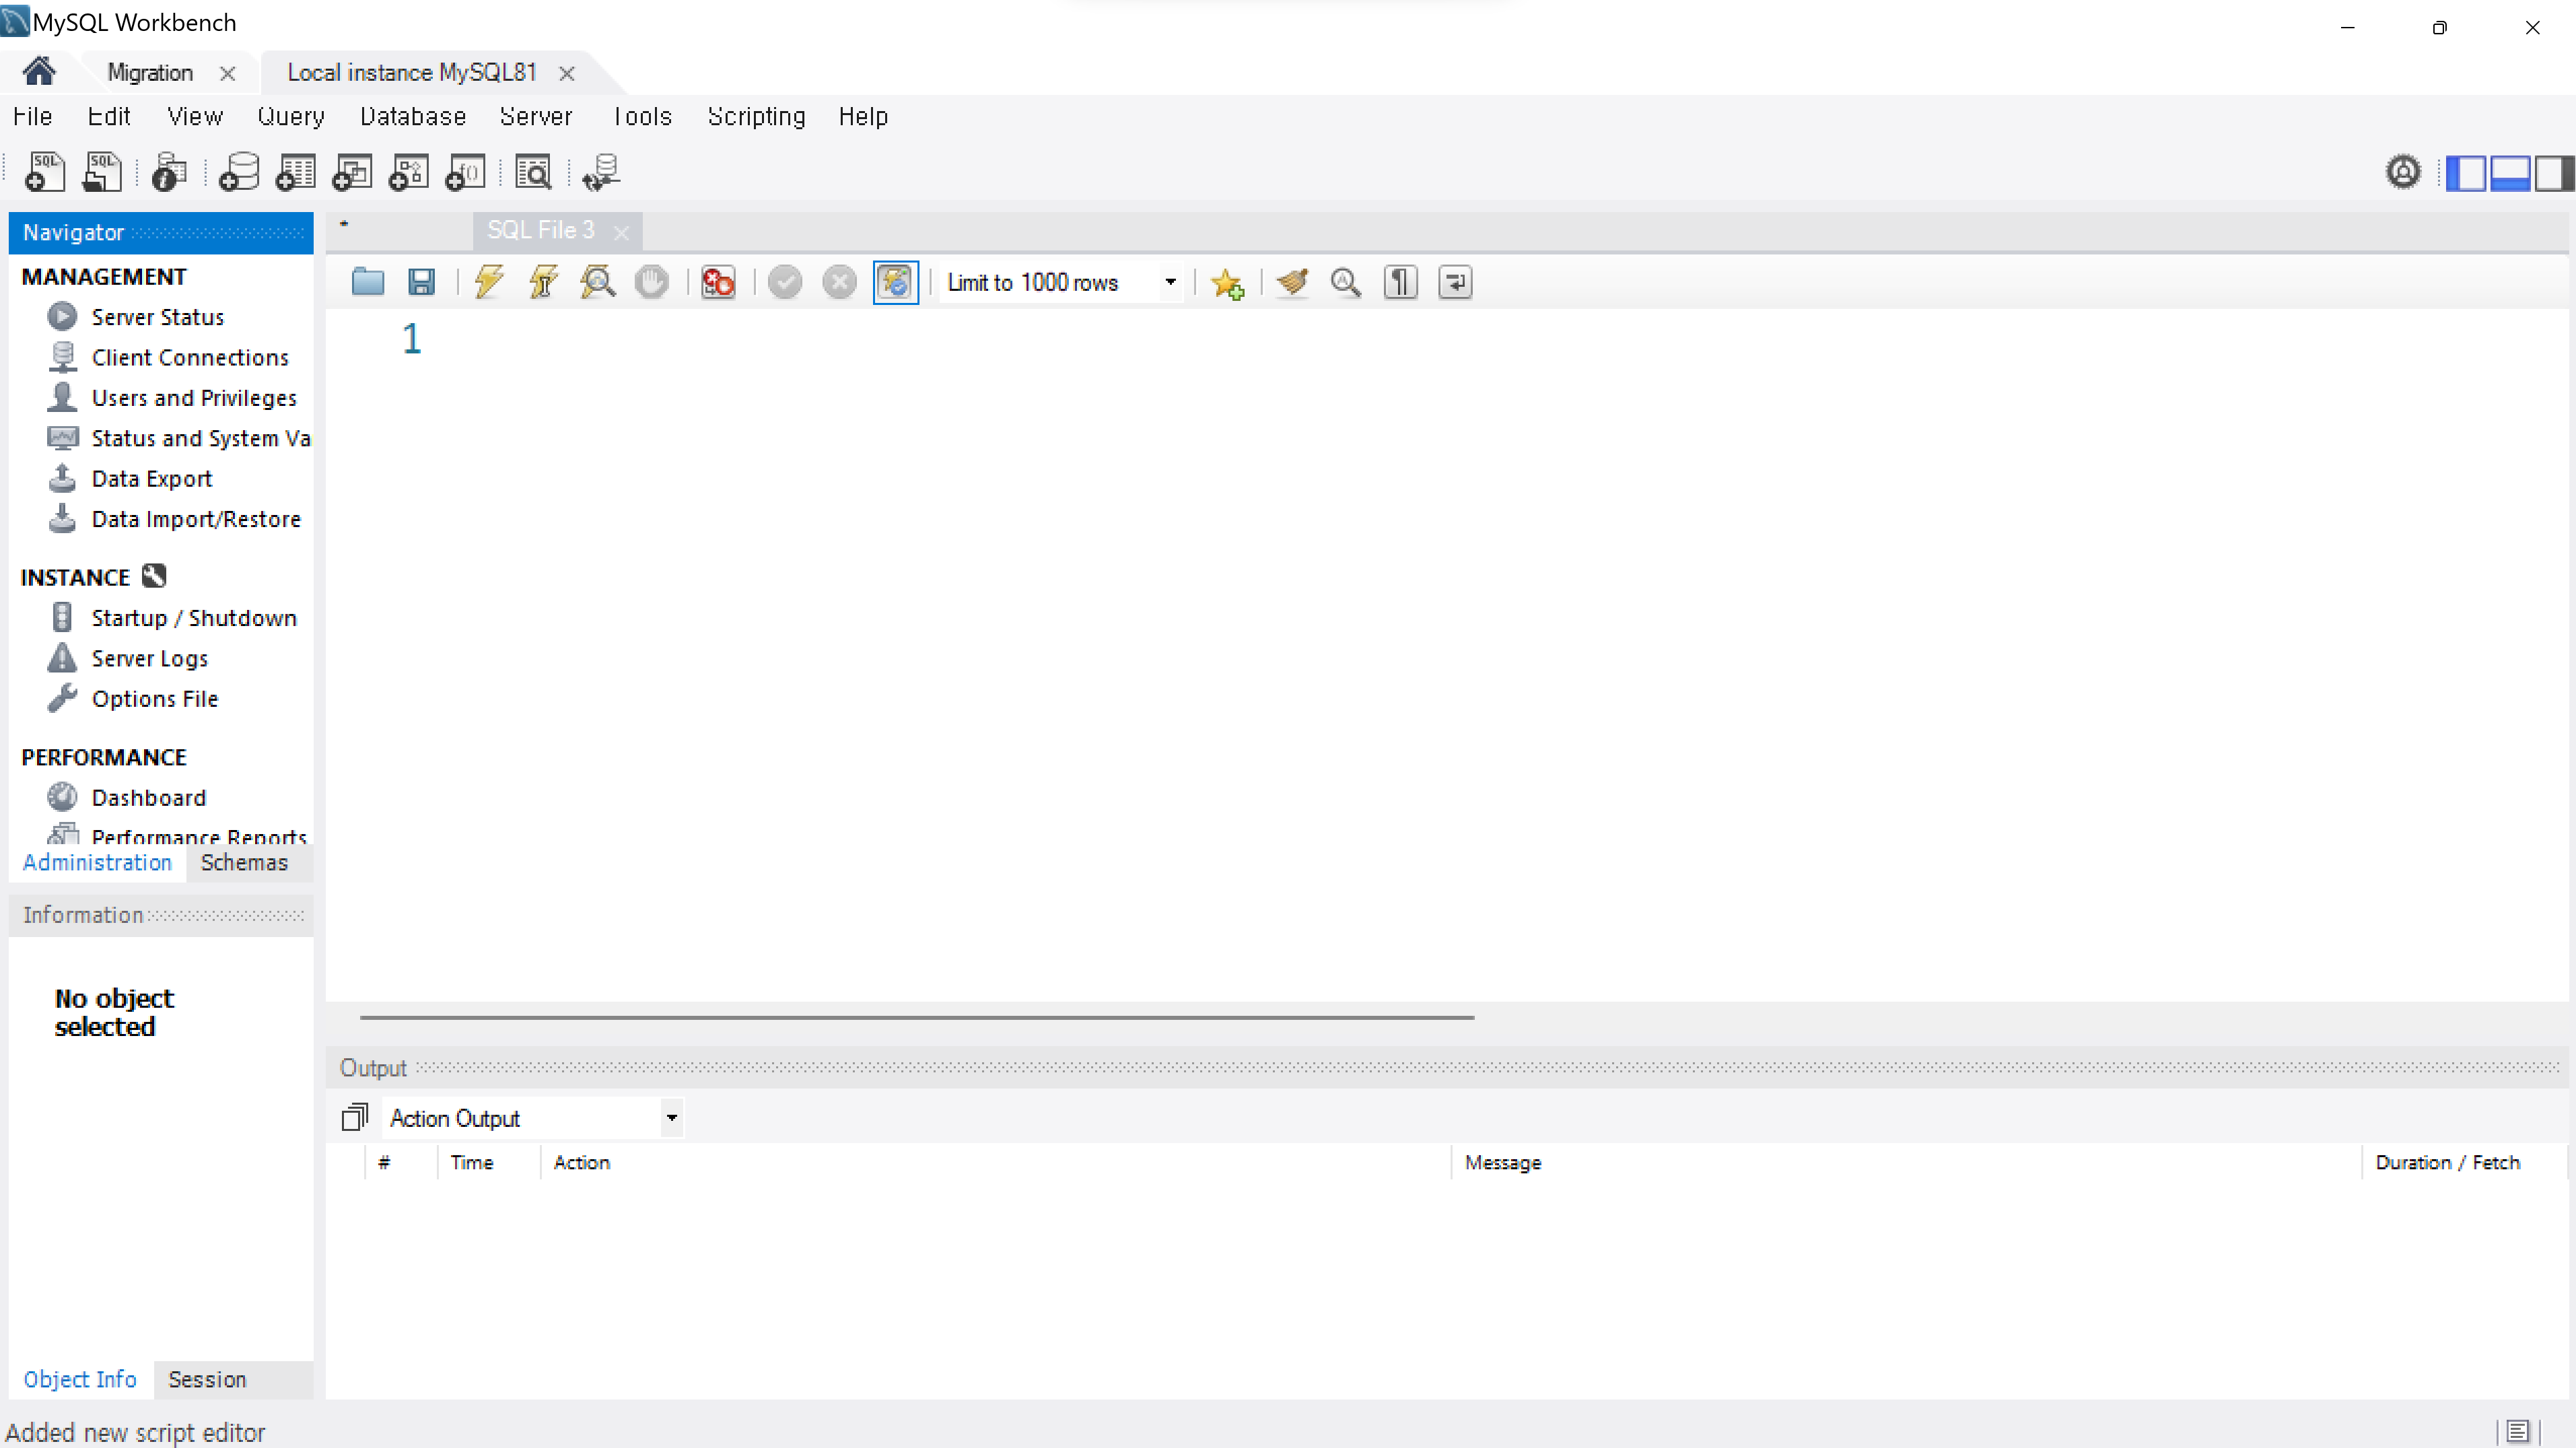Click Save script floppy disk icon
The image size is (2576, 1448).
tap(421, 282)
